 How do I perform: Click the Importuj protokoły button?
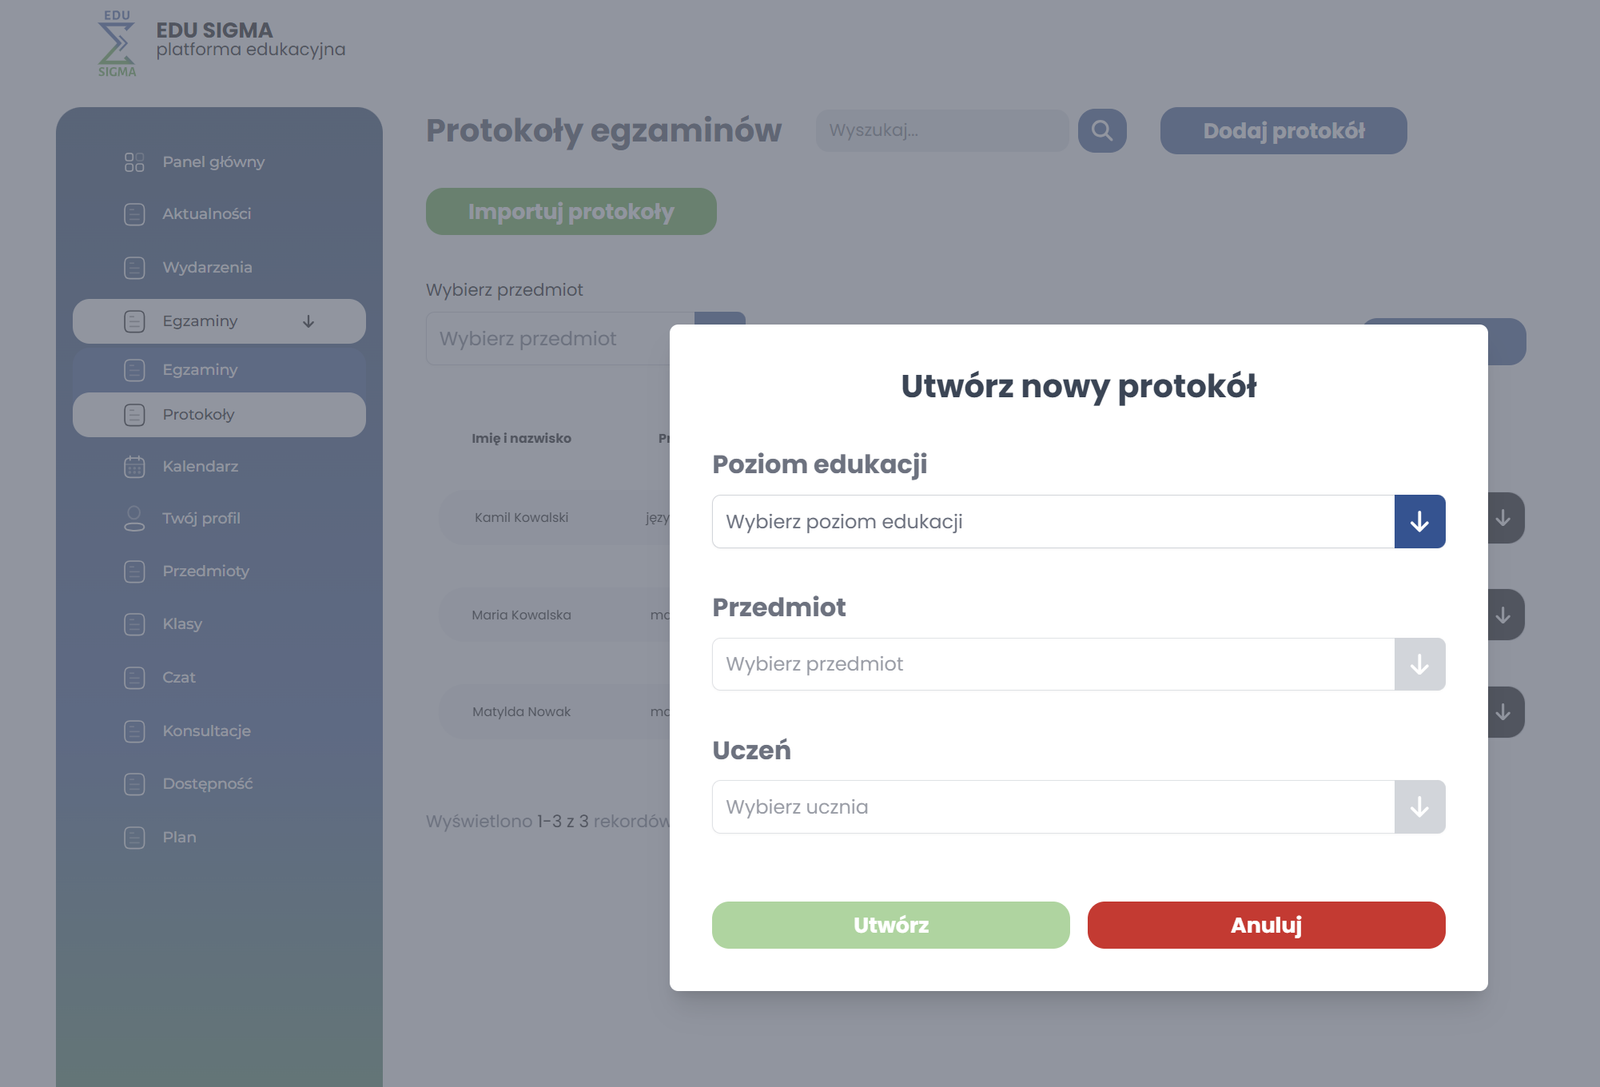tap(571, 212)
